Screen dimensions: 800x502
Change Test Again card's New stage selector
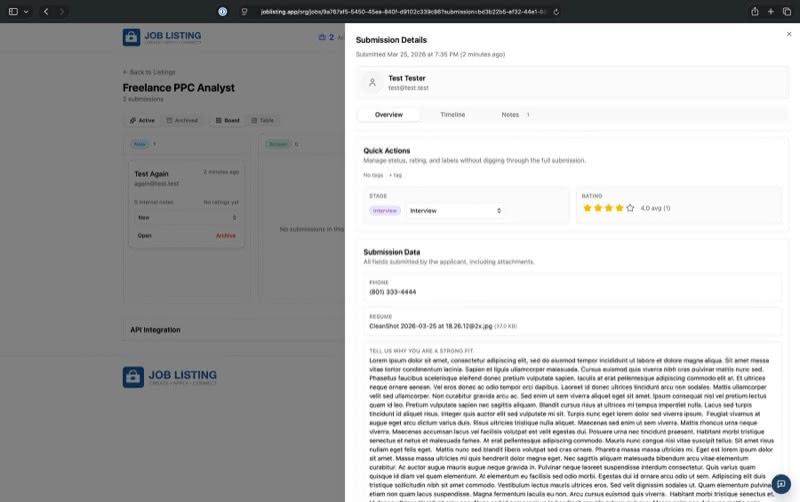(x=186, y=217)
